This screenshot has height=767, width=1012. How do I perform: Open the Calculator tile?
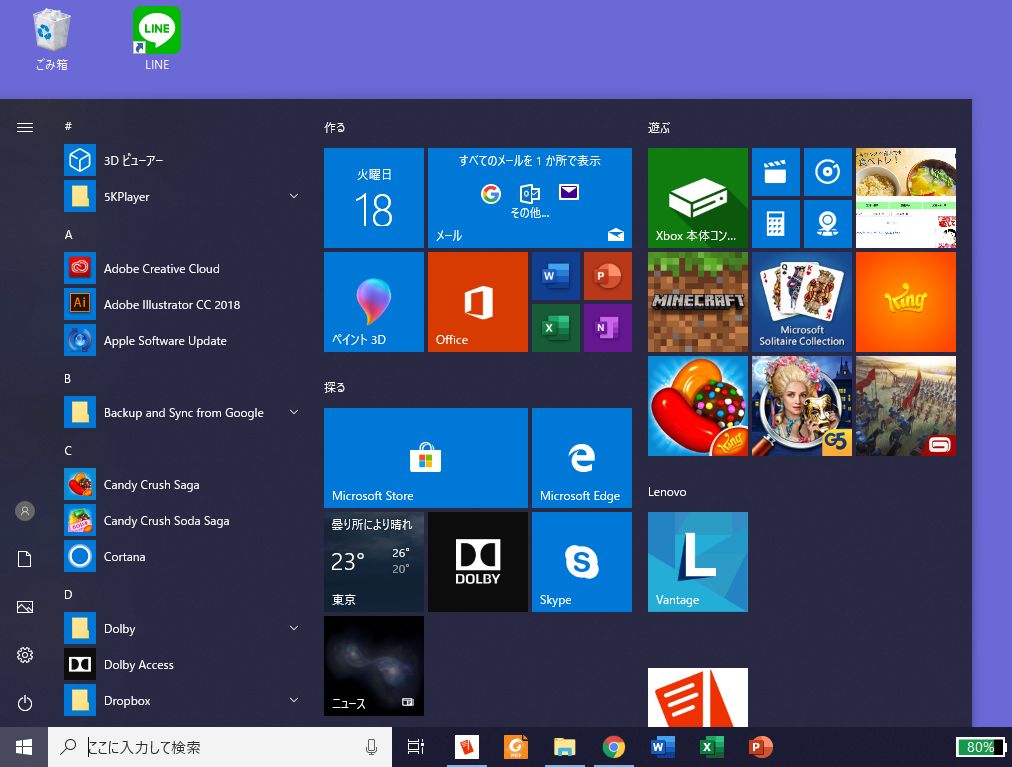coord(776,224)
